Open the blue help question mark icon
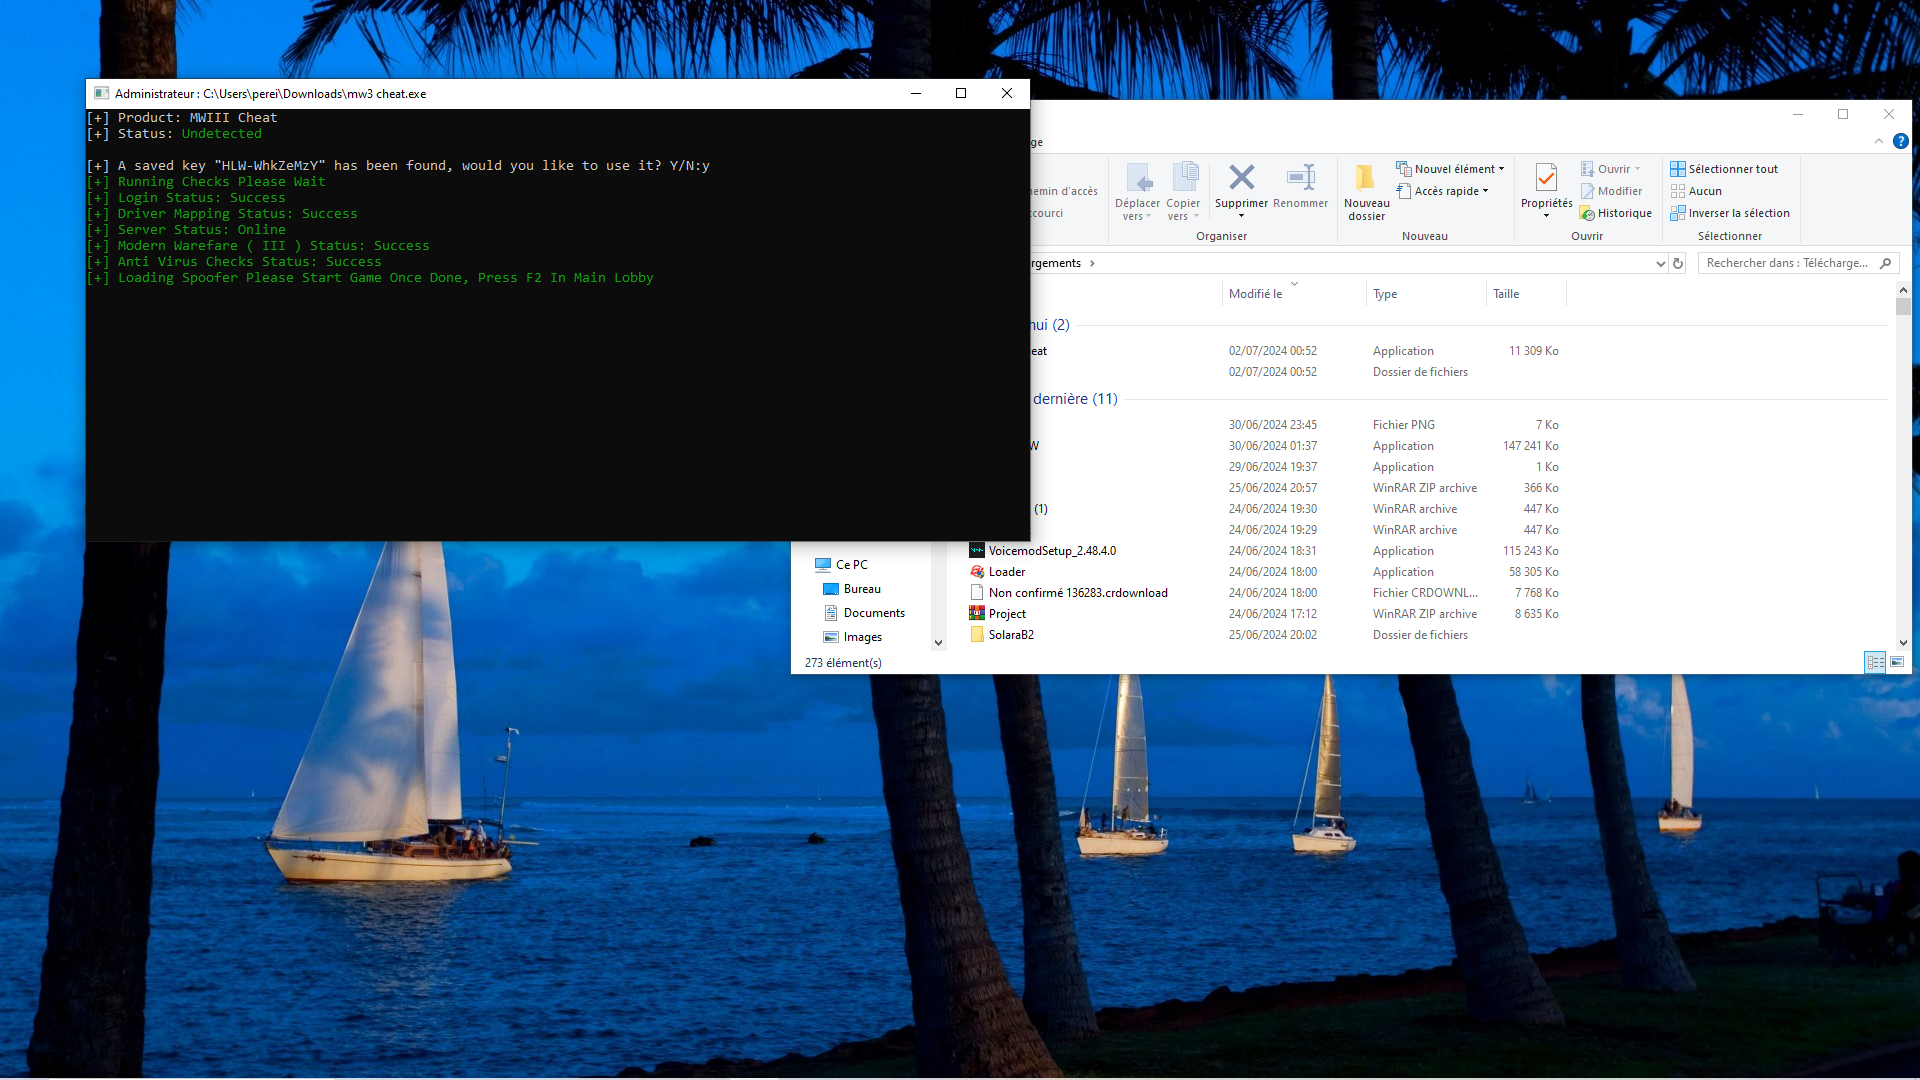1920x1080 pixels. pos(1900,142)
